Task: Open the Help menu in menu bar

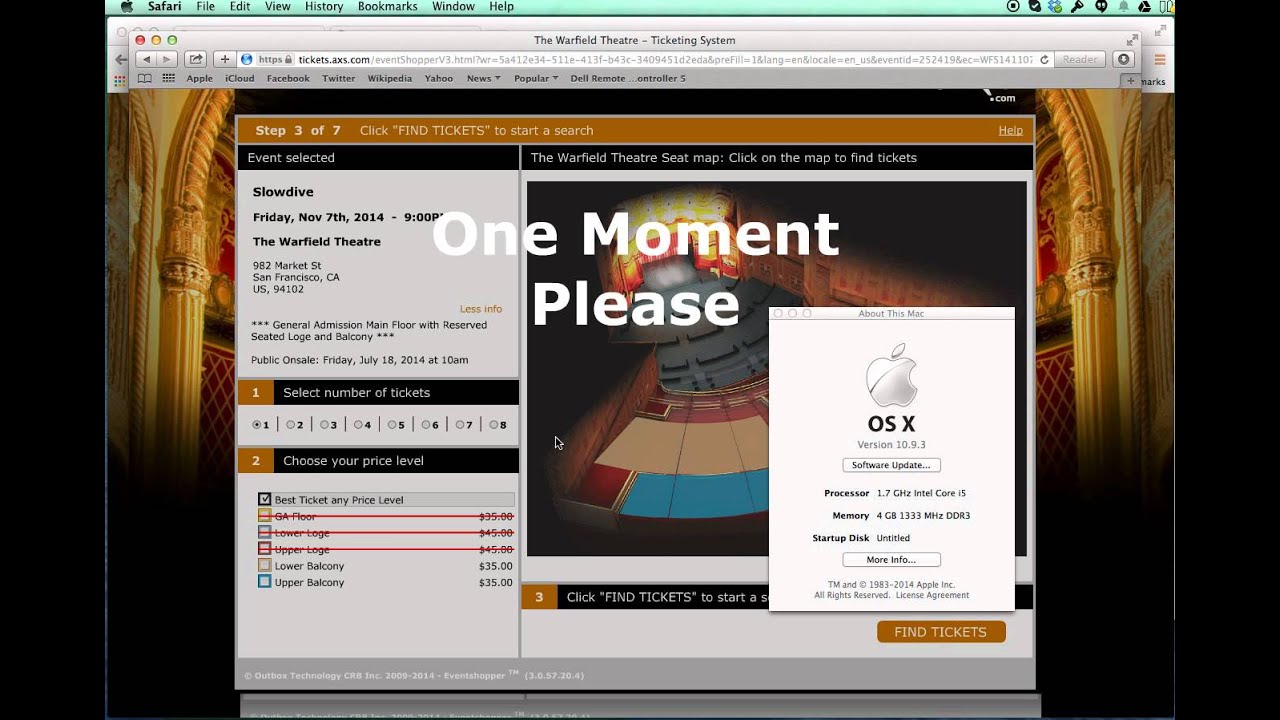Action: click(x=501, y=7)
